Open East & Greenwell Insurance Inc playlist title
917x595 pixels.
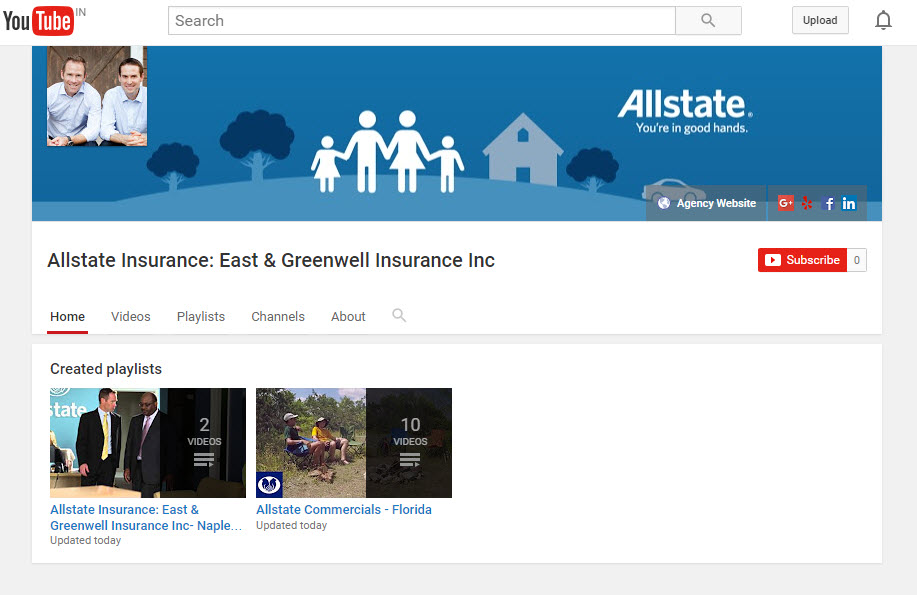point(146,518)
